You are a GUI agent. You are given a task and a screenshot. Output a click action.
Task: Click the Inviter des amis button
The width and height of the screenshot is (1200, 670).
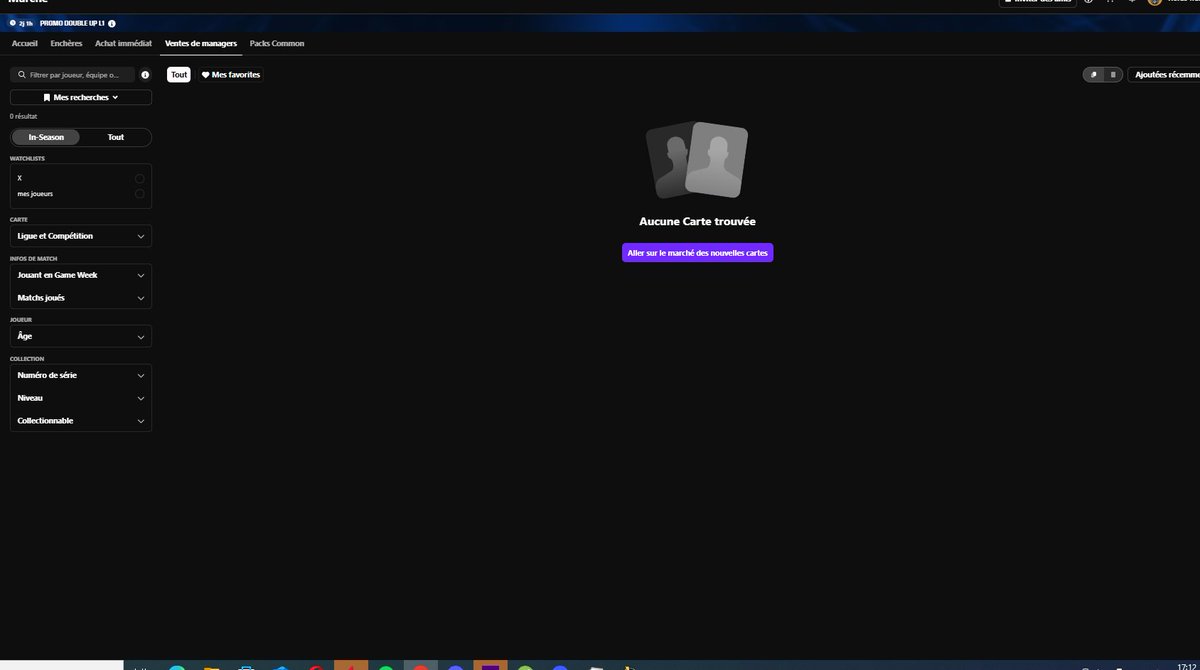[x=1037, y=2]
